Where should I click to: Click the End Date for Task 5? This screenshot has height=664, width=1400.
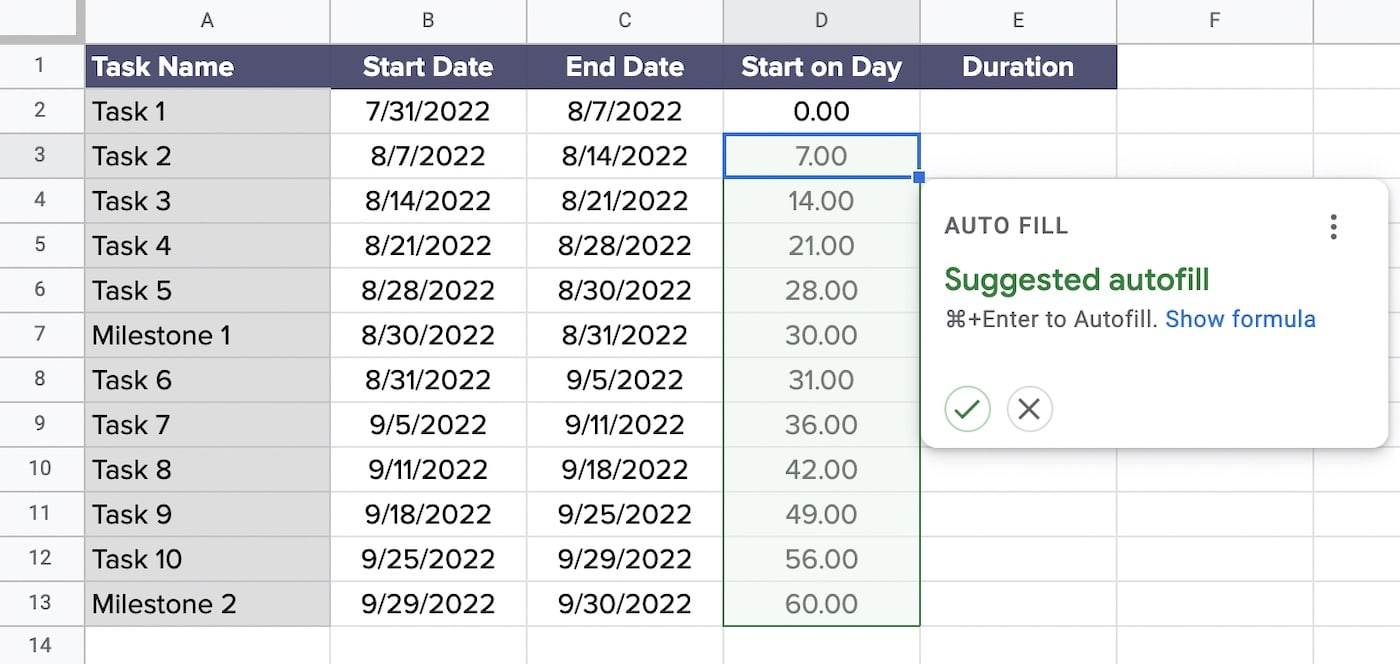pos(624,290)
